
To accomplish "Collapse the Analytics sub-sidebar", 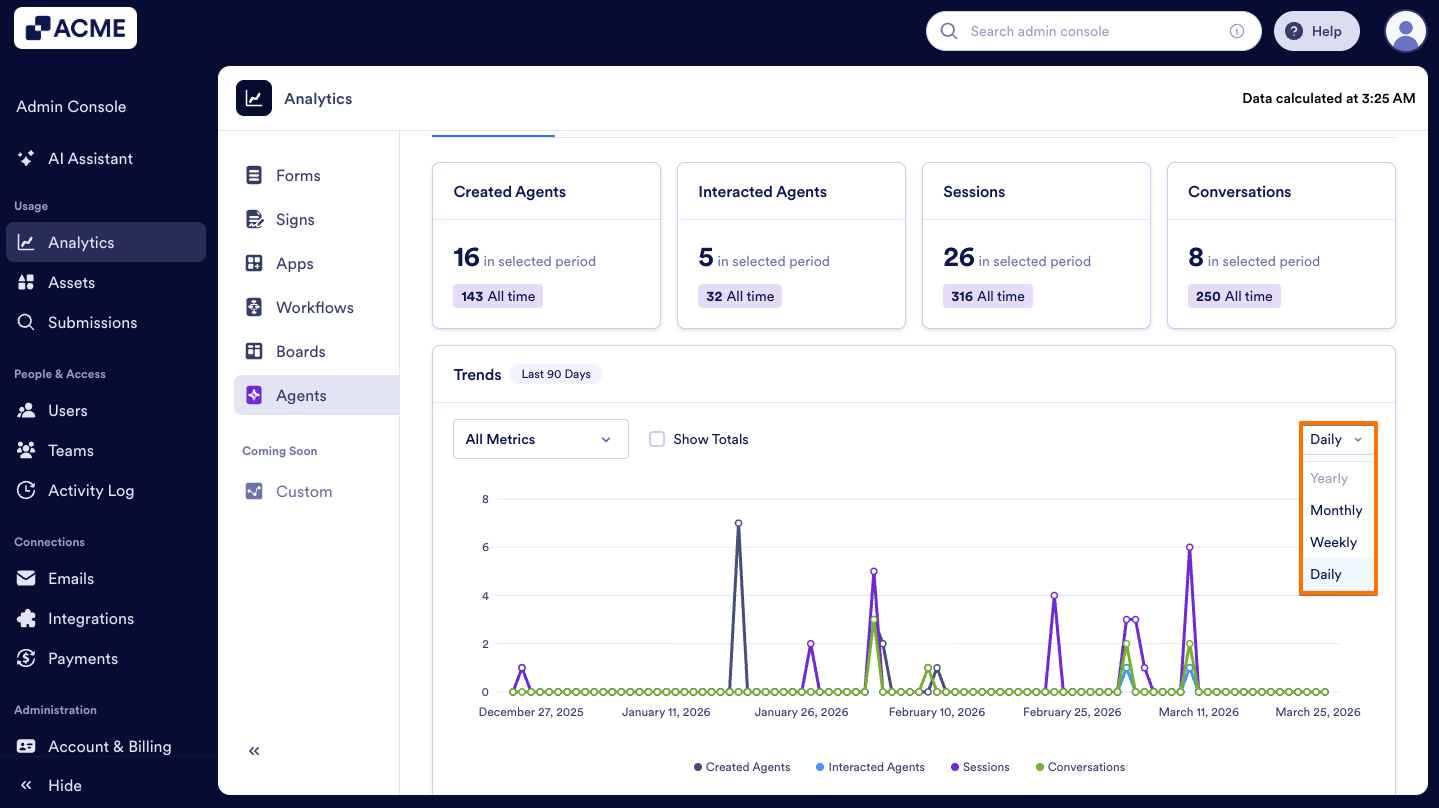I will tap(253, 750).
